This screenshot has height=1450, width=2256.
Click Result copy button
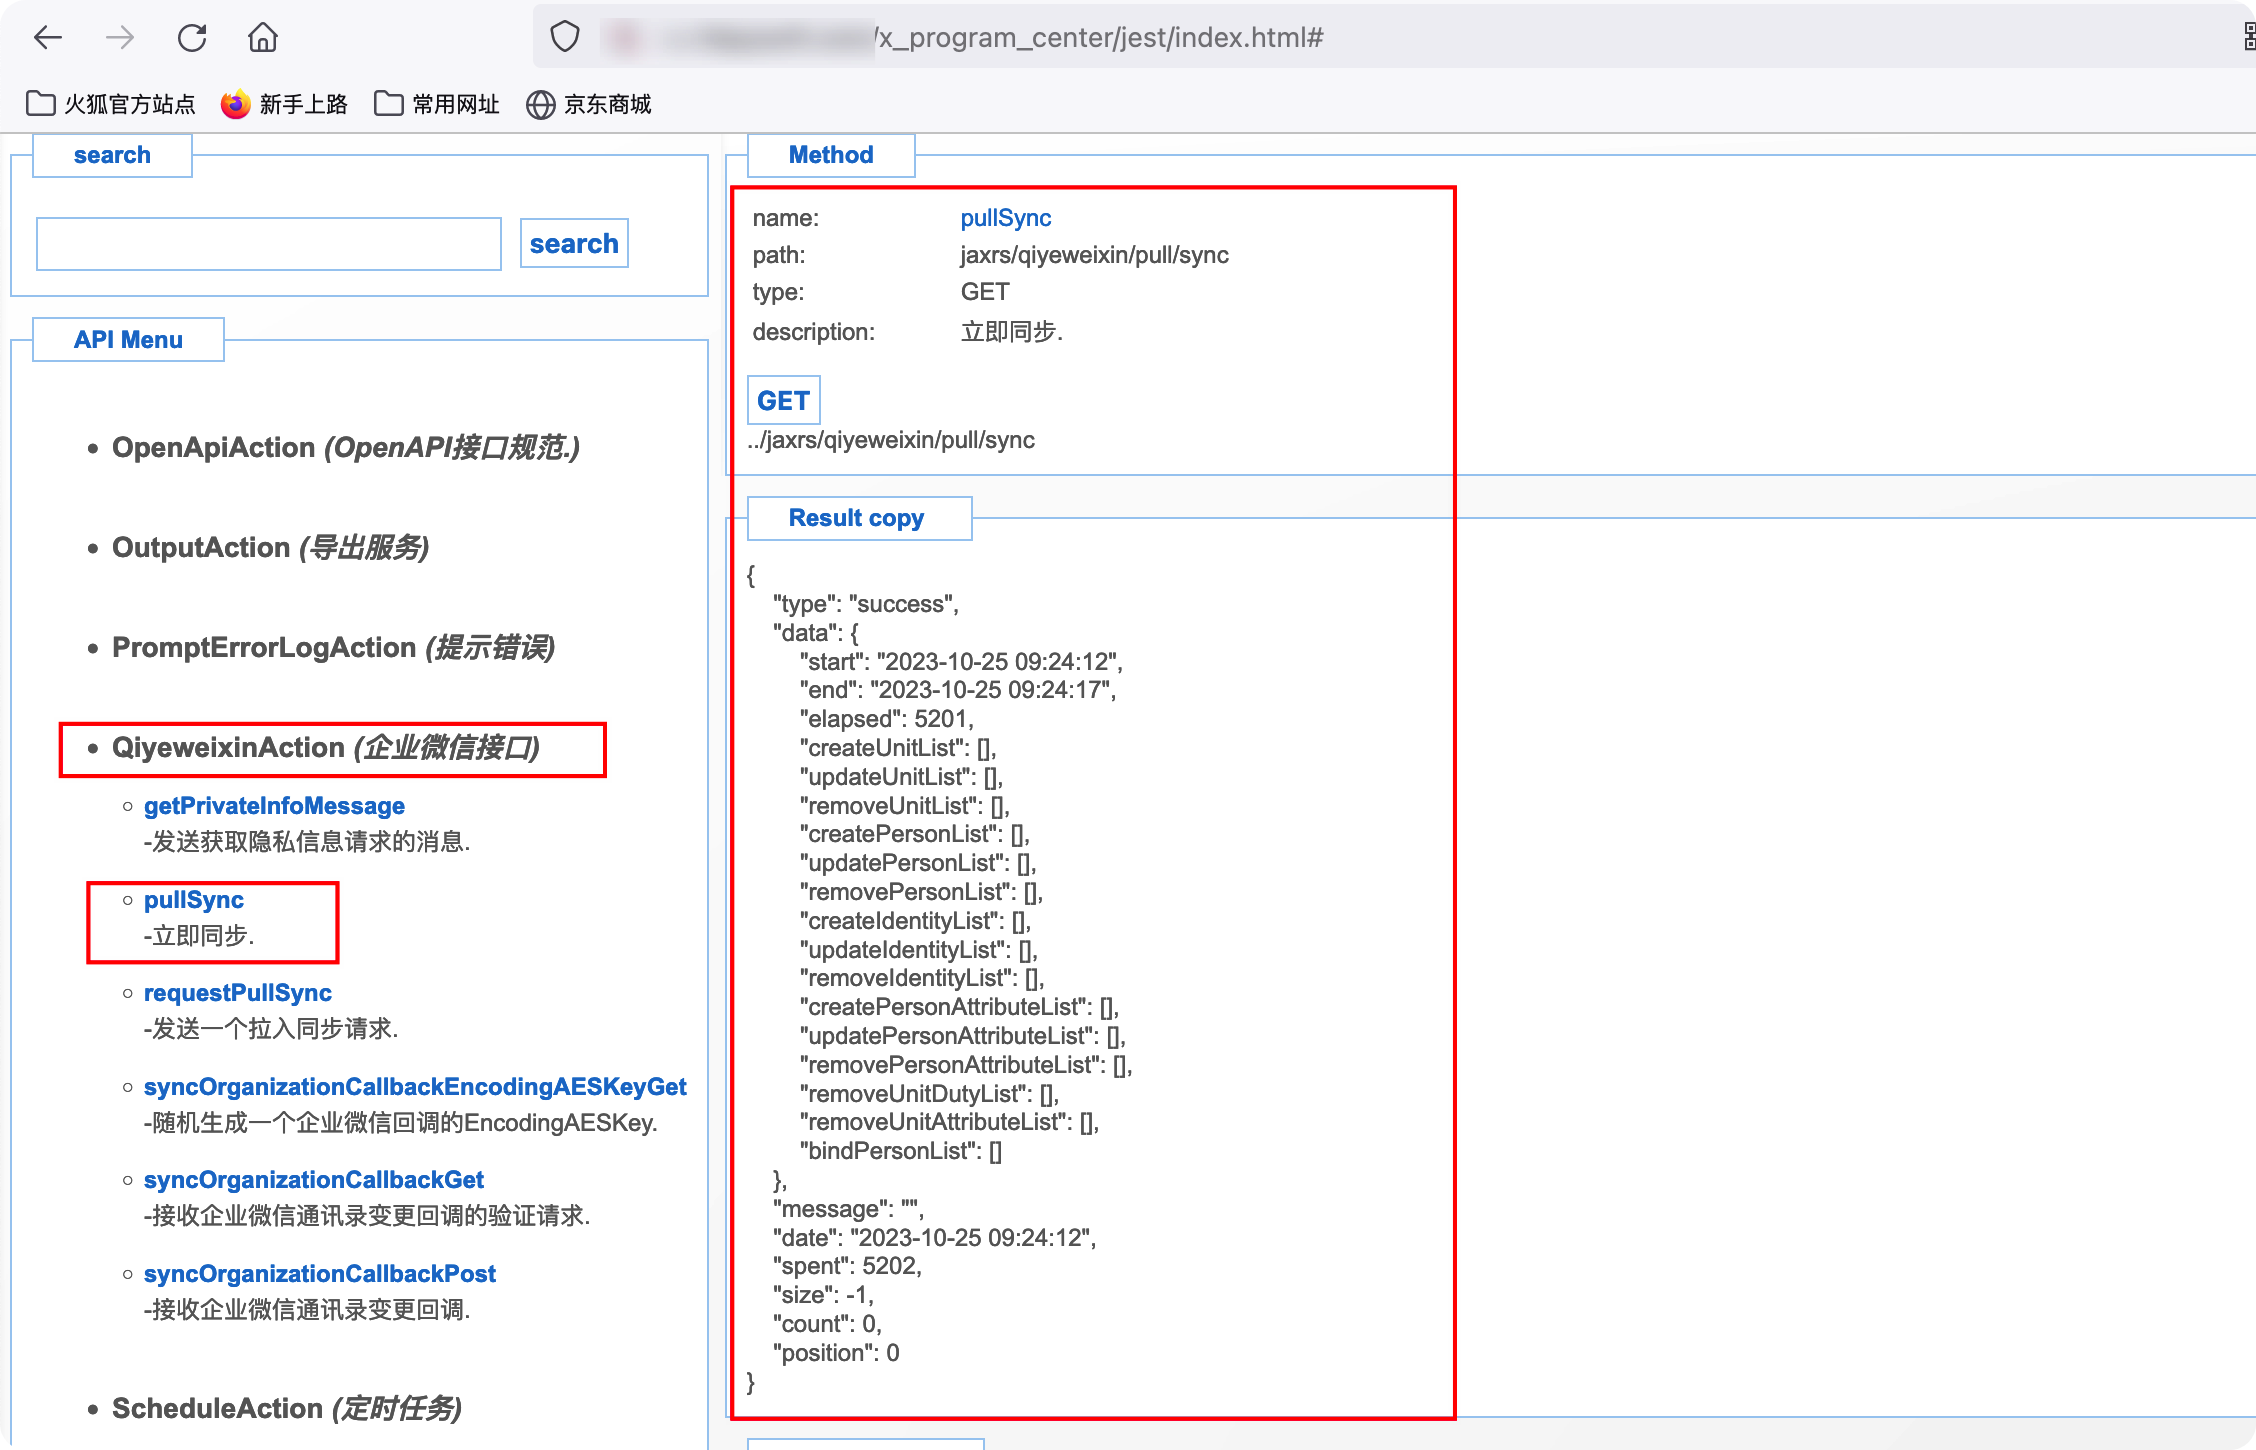857,518
